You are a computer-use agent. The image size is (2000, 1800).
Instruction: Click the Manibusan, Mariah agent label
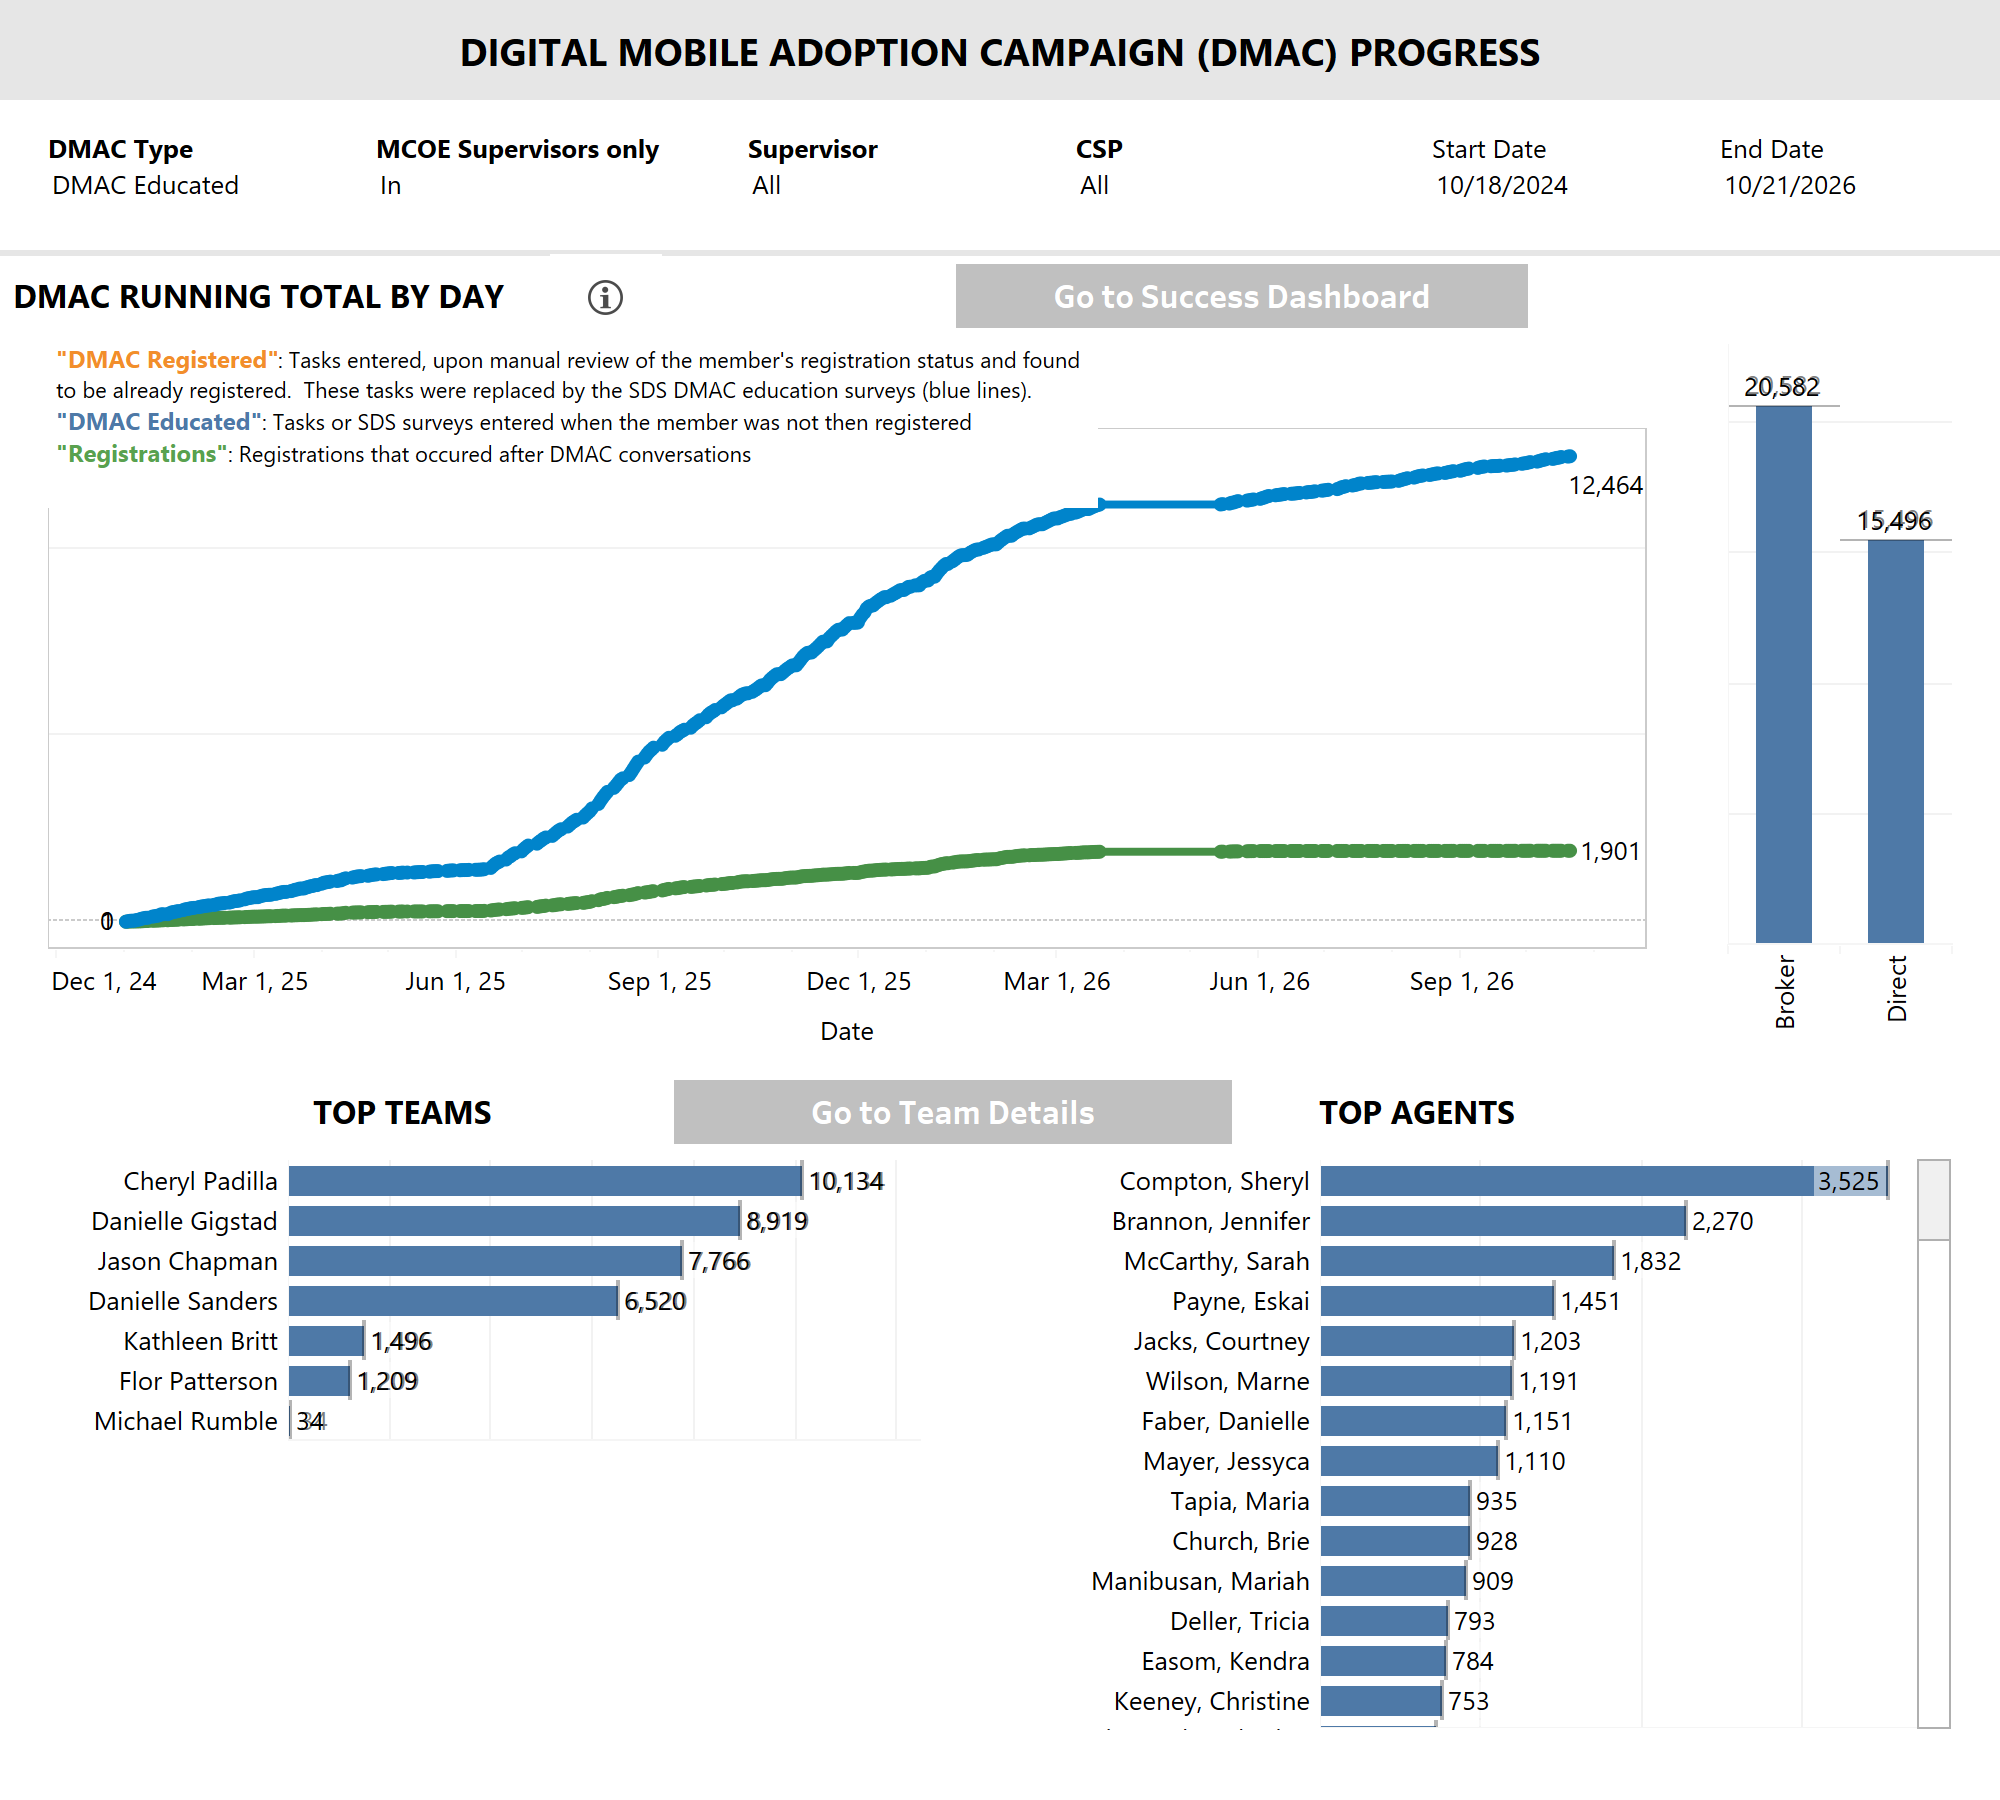point(1200,1581)
